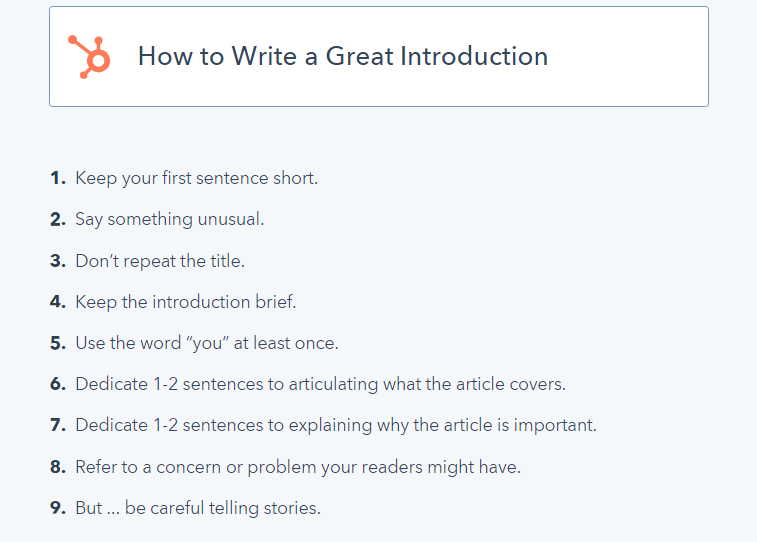Image resolution: width=757 pixels, height=542 pixels.
Task: Click But be careful telling stories item
Action: click(198, 508)
